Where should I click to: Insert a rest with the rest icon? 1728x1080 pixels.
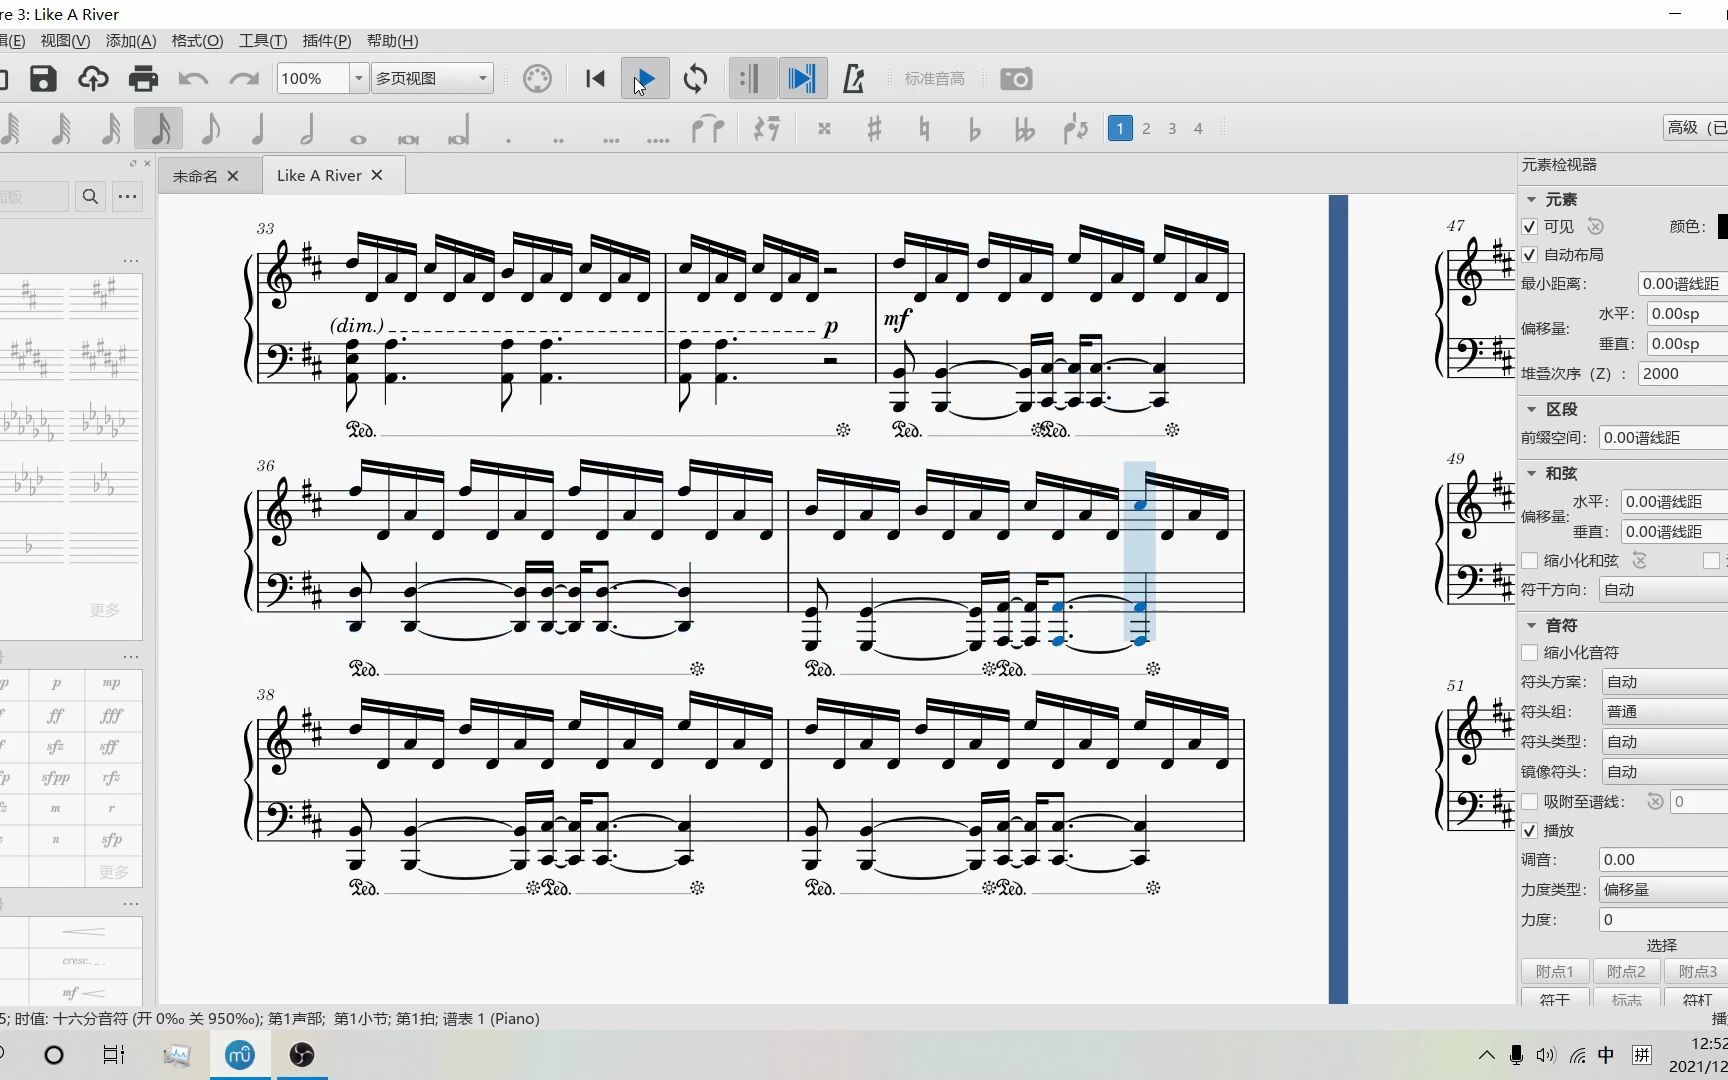pyautogui.click(x=767, y=128)
